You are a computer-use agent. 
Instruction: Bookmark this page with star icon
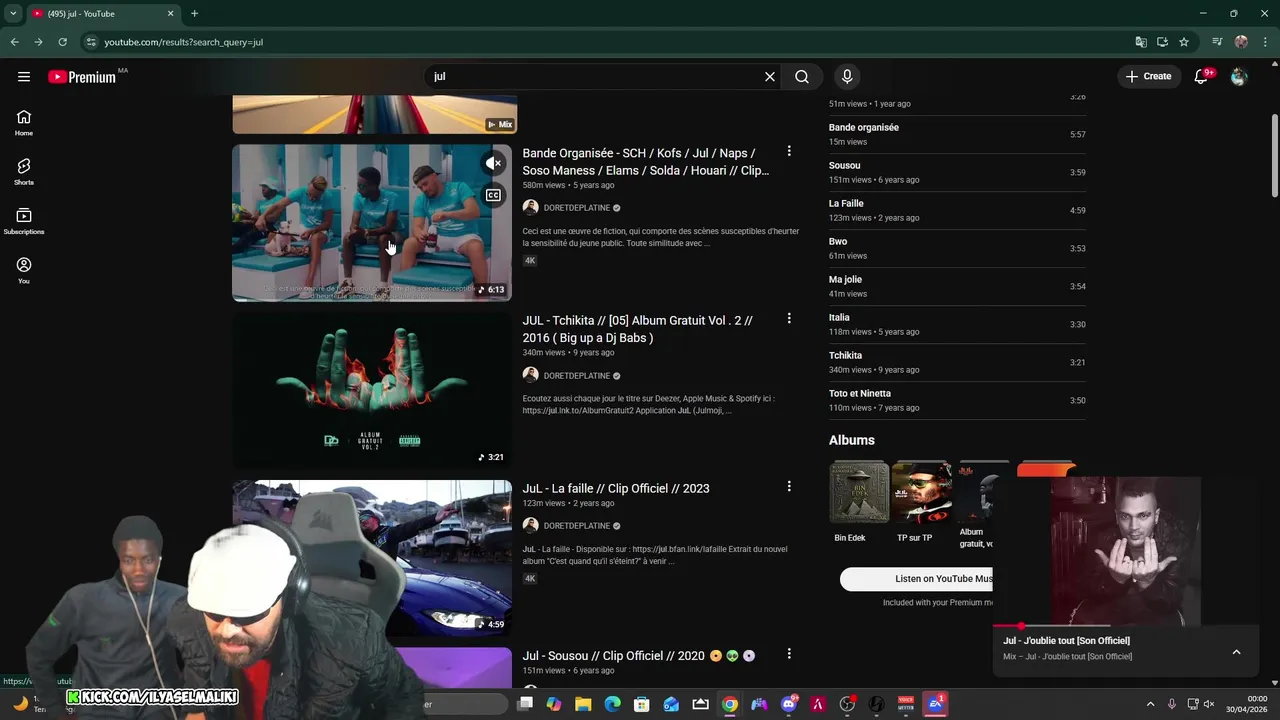[x=1184, y=42]
